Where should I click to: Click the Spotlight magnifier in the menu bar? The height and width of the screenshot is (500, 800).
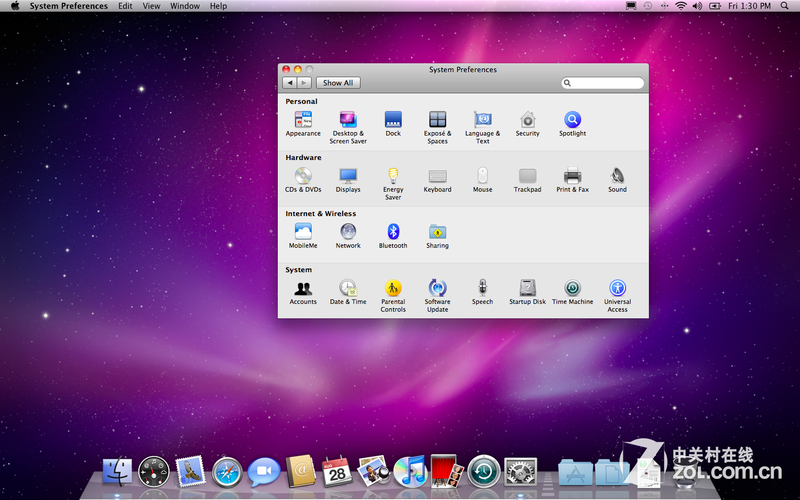pyautogui.click(x=784, y=6)
